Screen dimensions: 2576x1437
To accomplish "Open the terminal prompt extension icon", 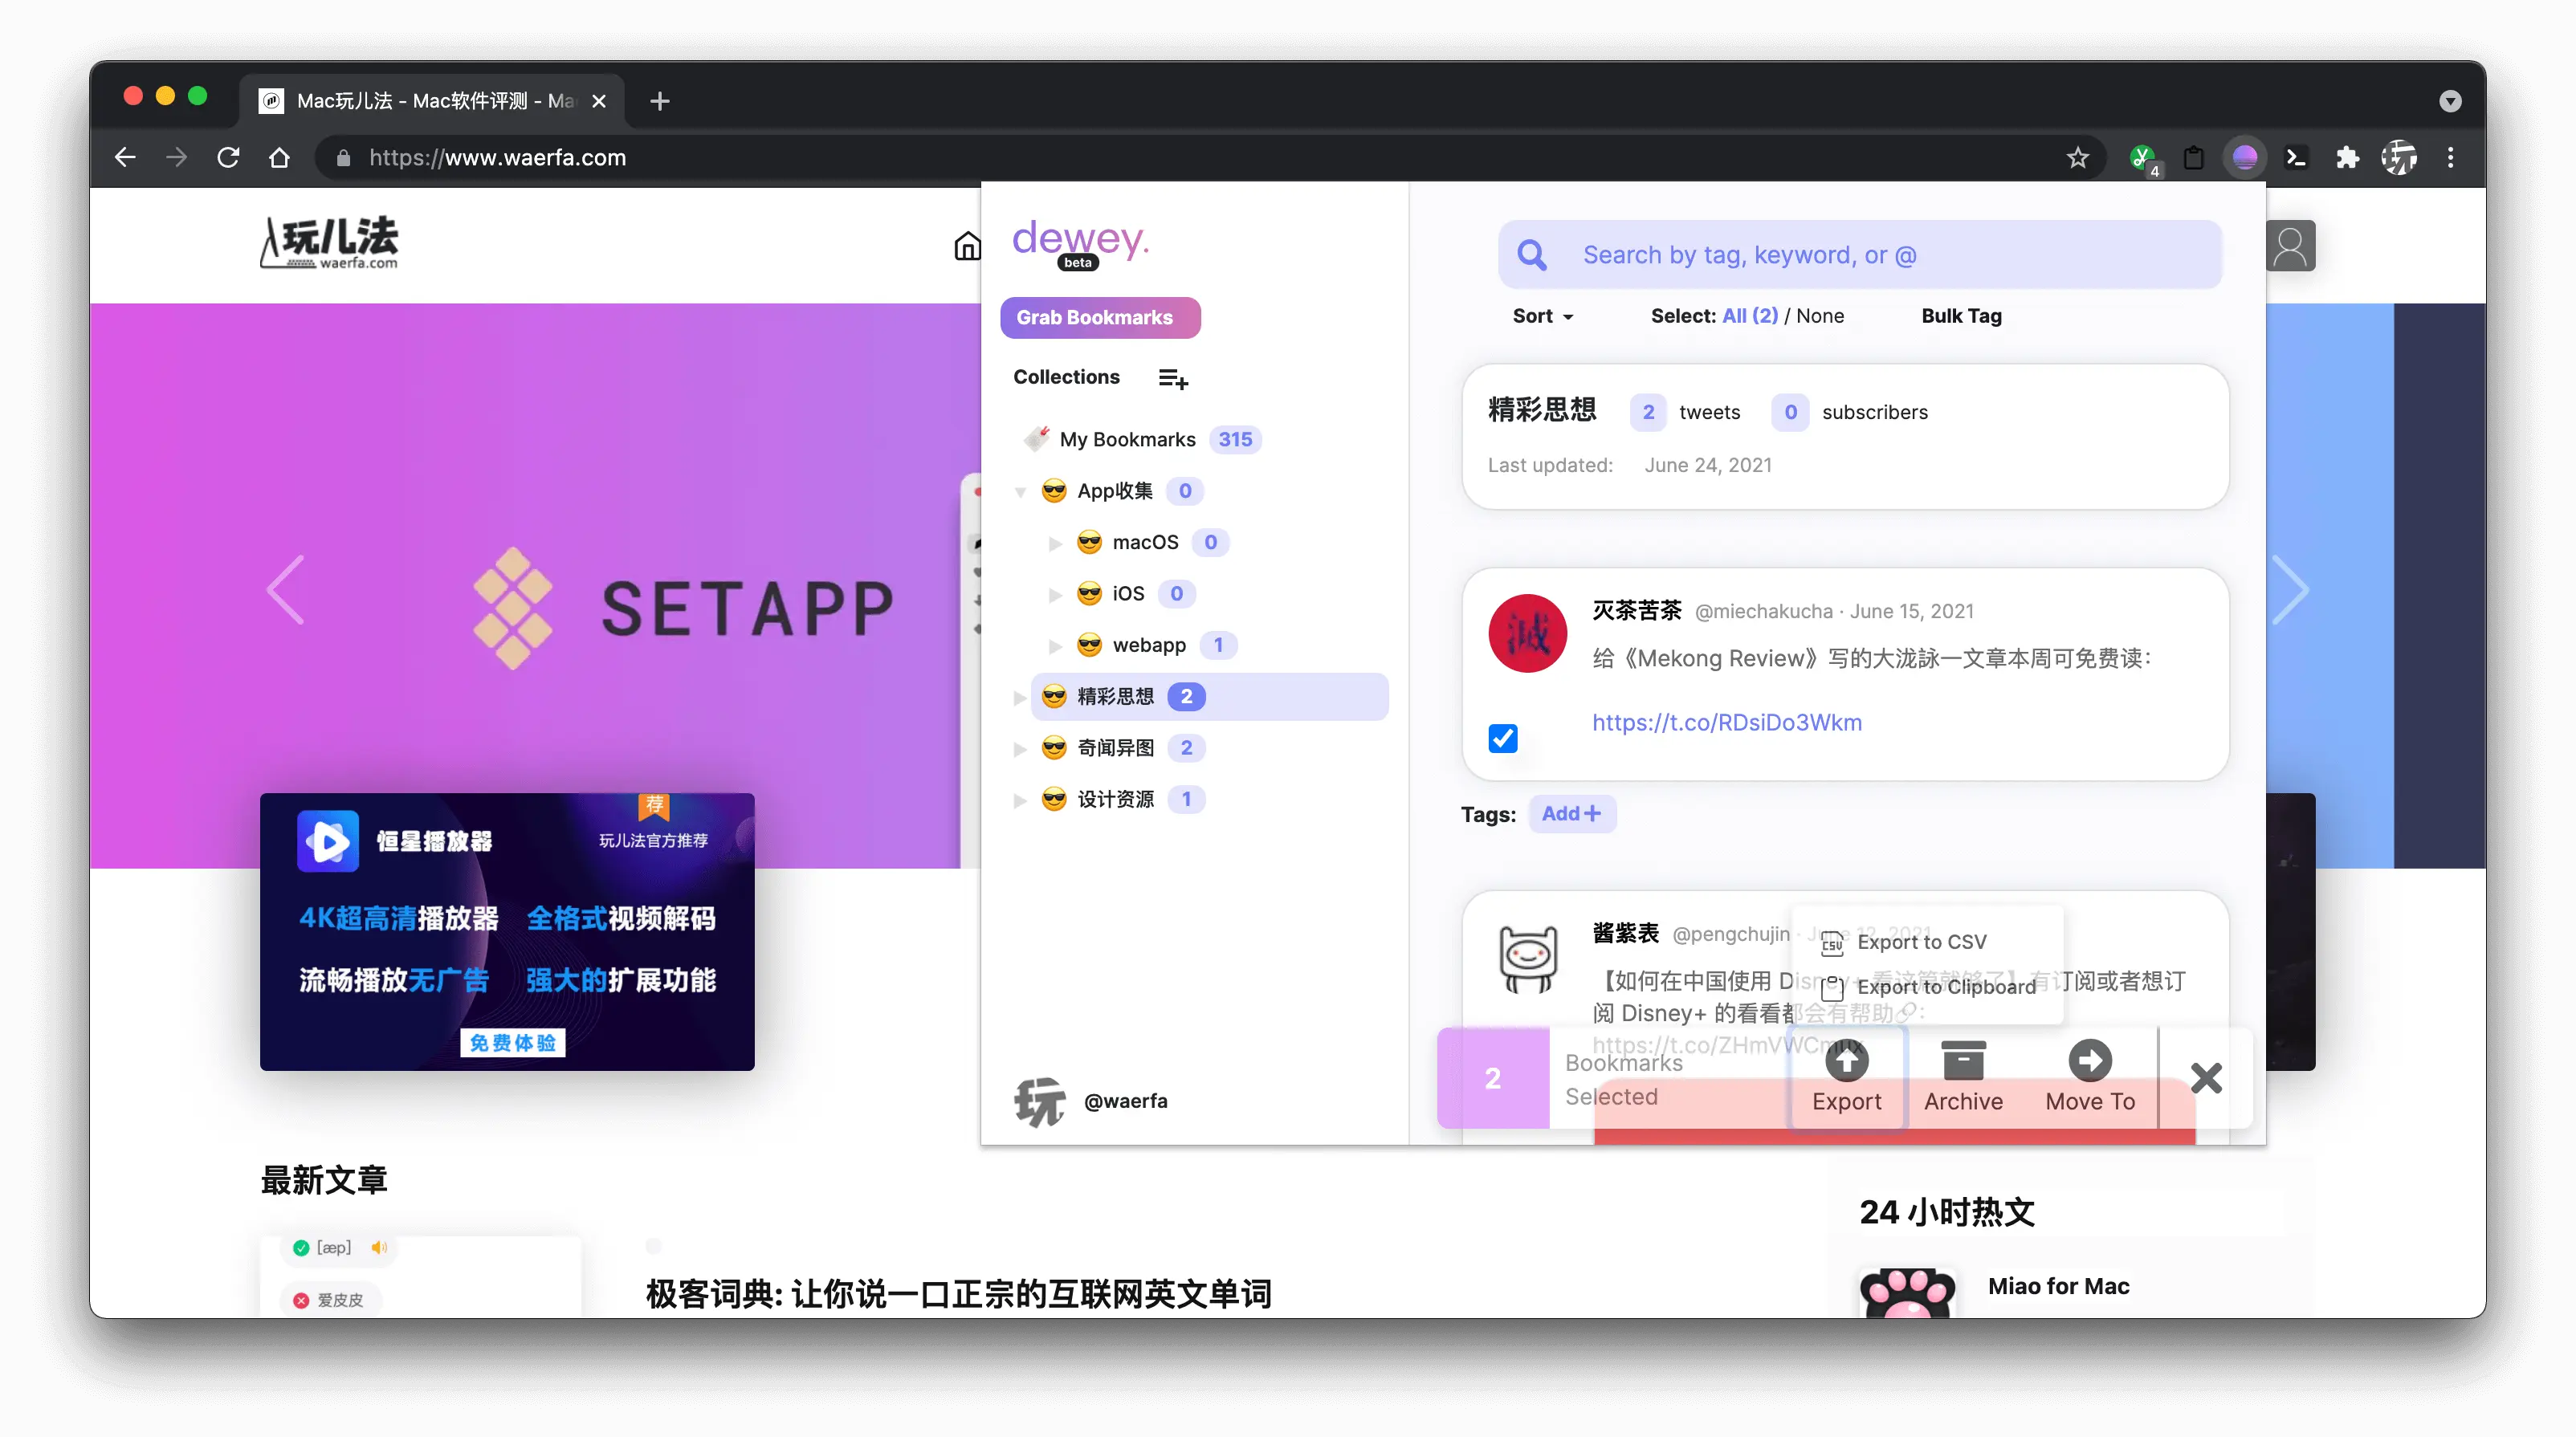I will (2297, 157).
